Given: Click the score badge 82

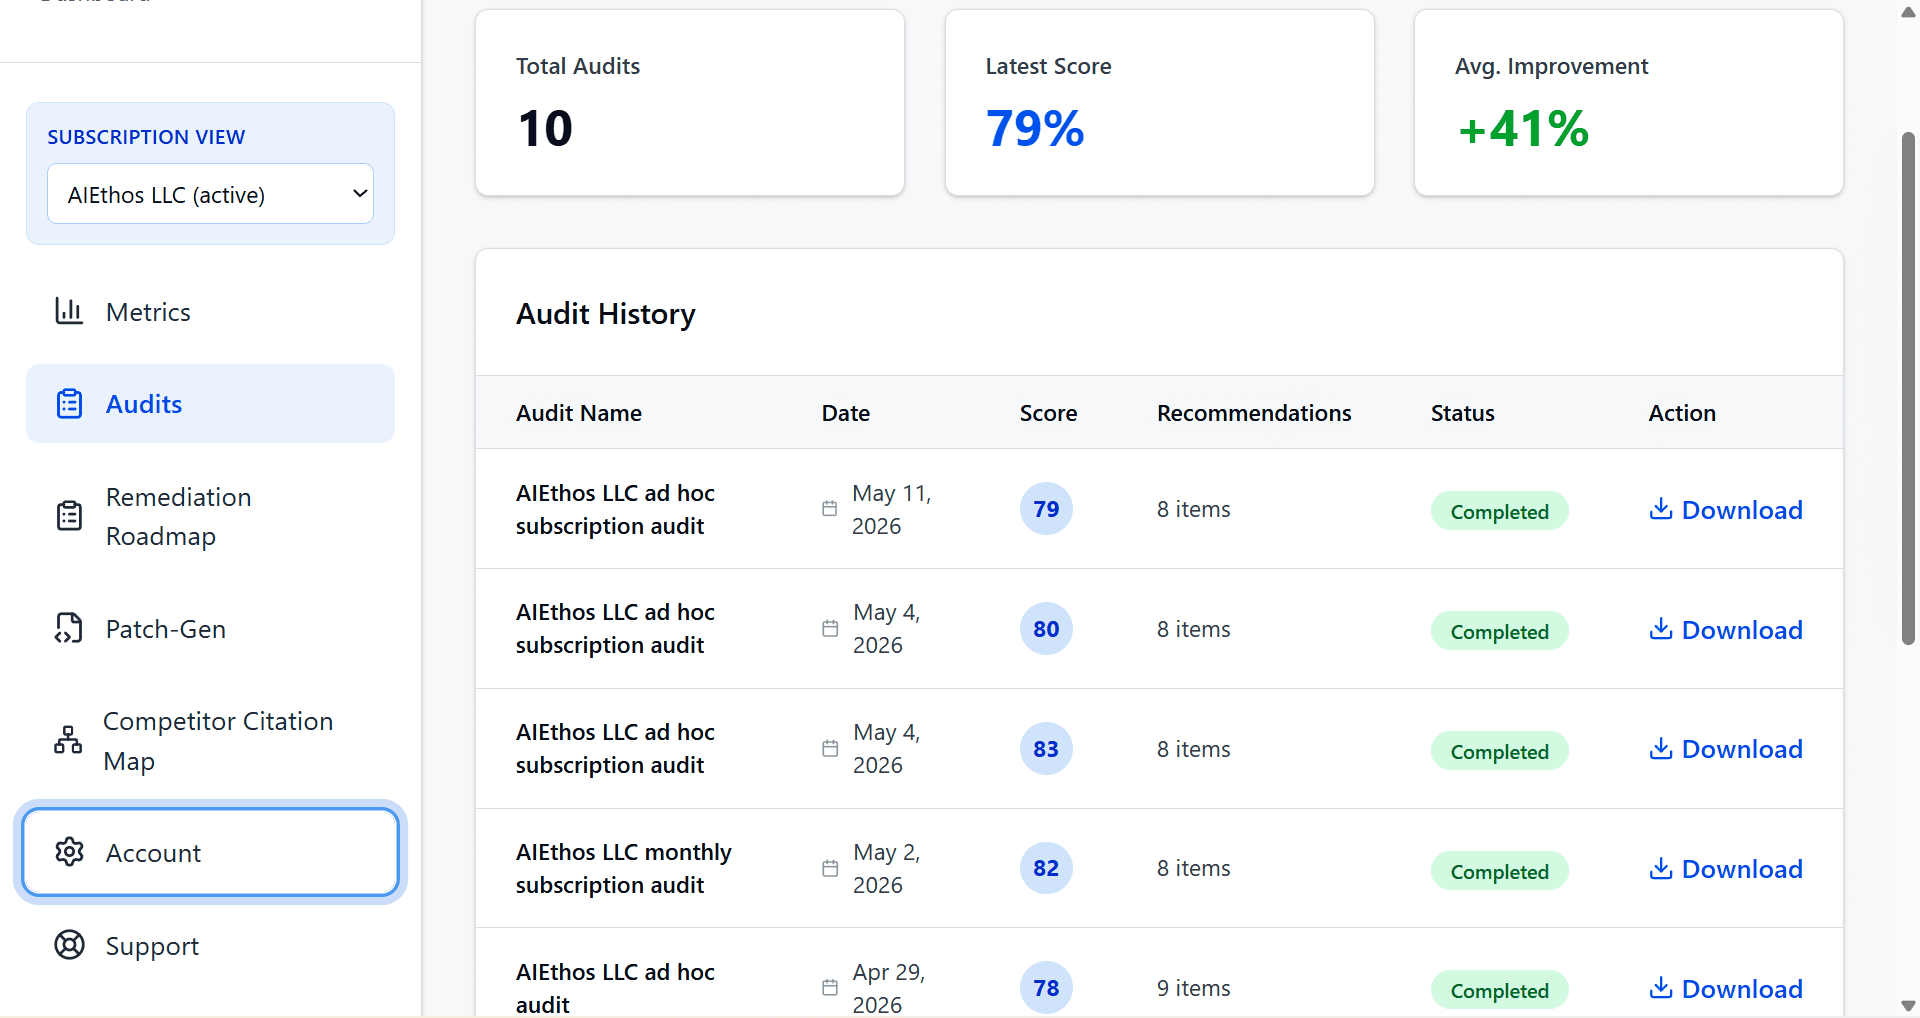Looking at the screenshot, I should [x=1046, y=868].
